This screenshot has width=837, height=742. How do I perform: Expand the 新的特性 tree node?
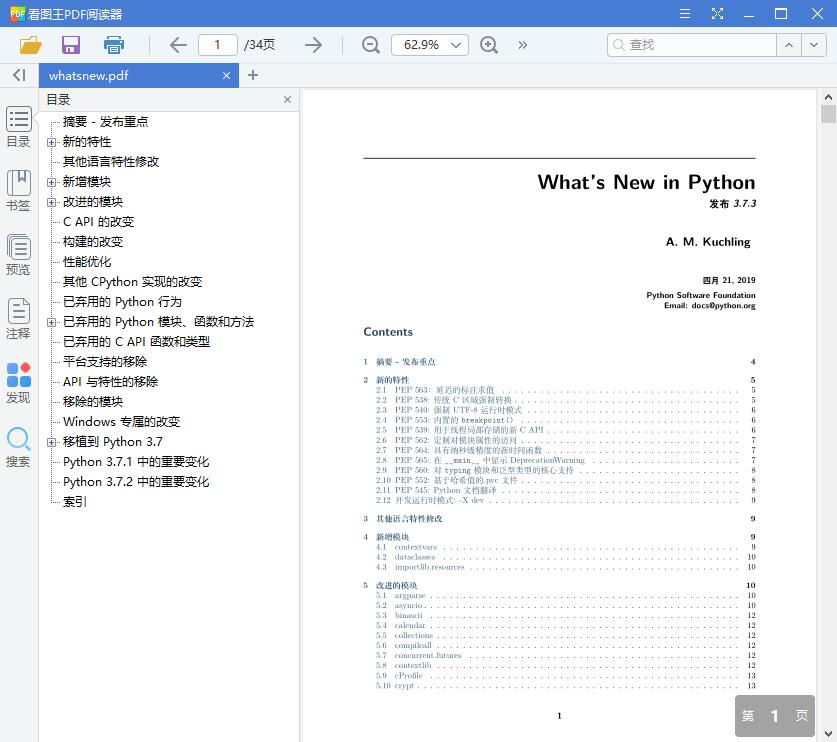51,142
